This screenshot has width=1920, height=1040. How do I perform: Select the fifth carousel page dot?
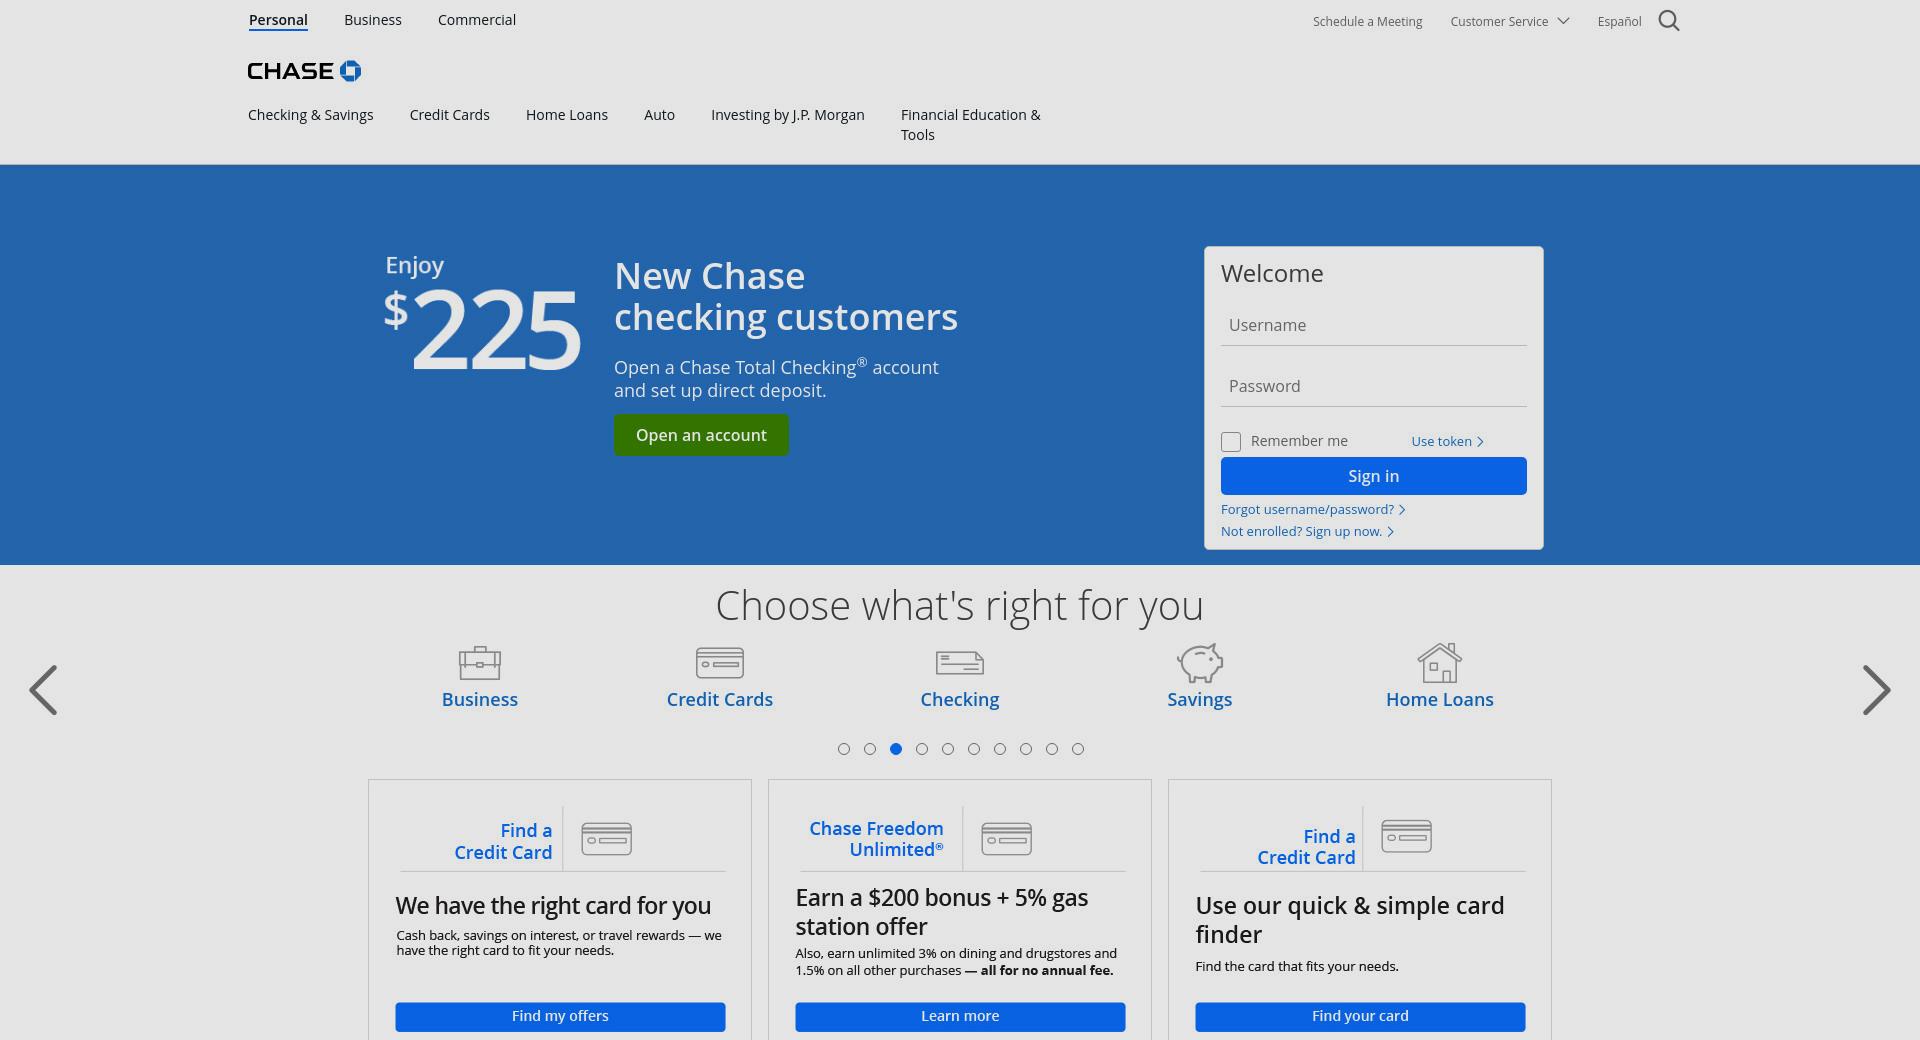tap(948, 749)
